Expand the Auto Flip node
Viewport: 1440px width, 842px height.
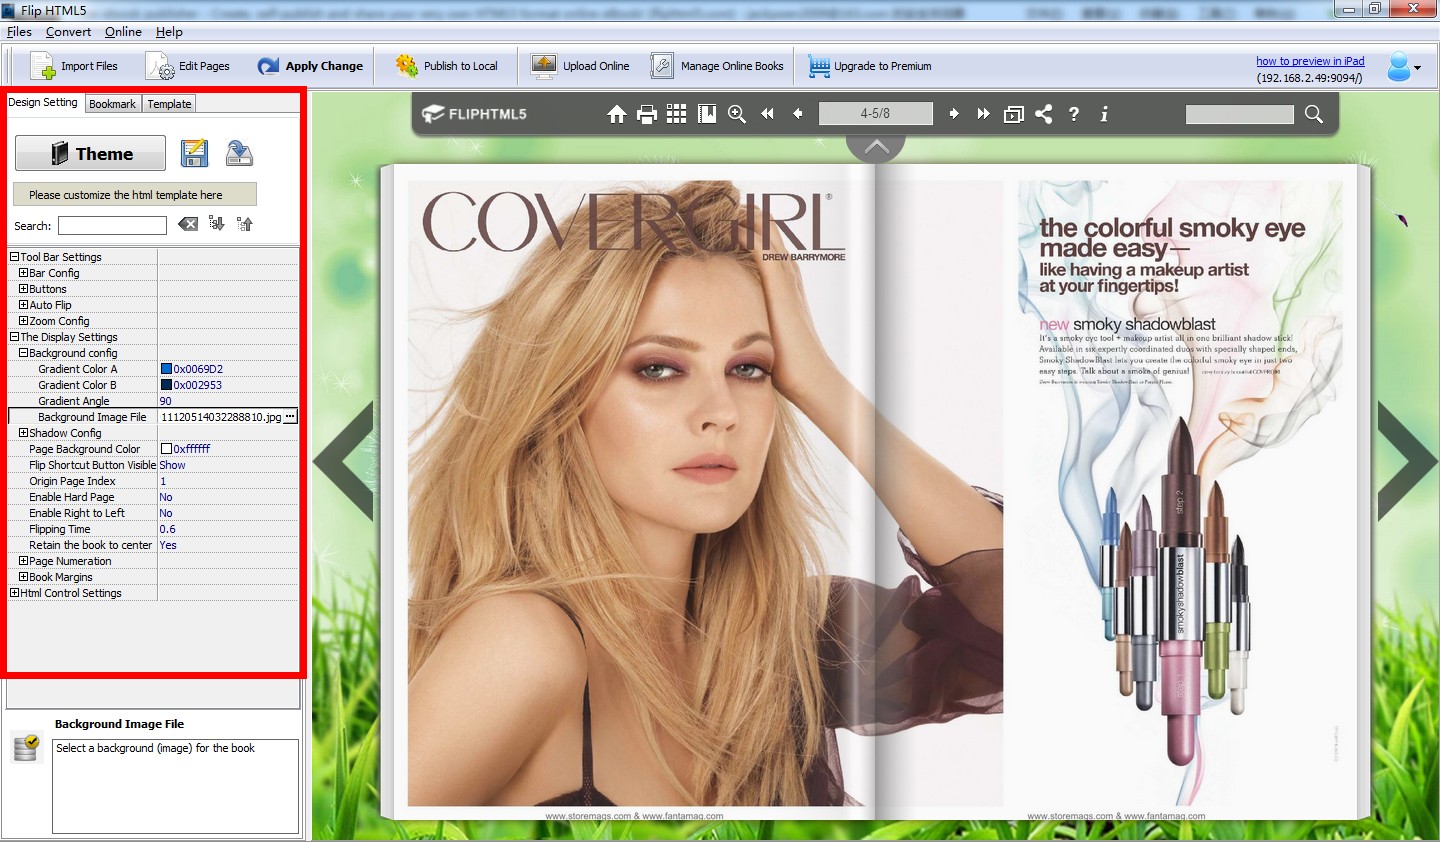tap(23, 305)
